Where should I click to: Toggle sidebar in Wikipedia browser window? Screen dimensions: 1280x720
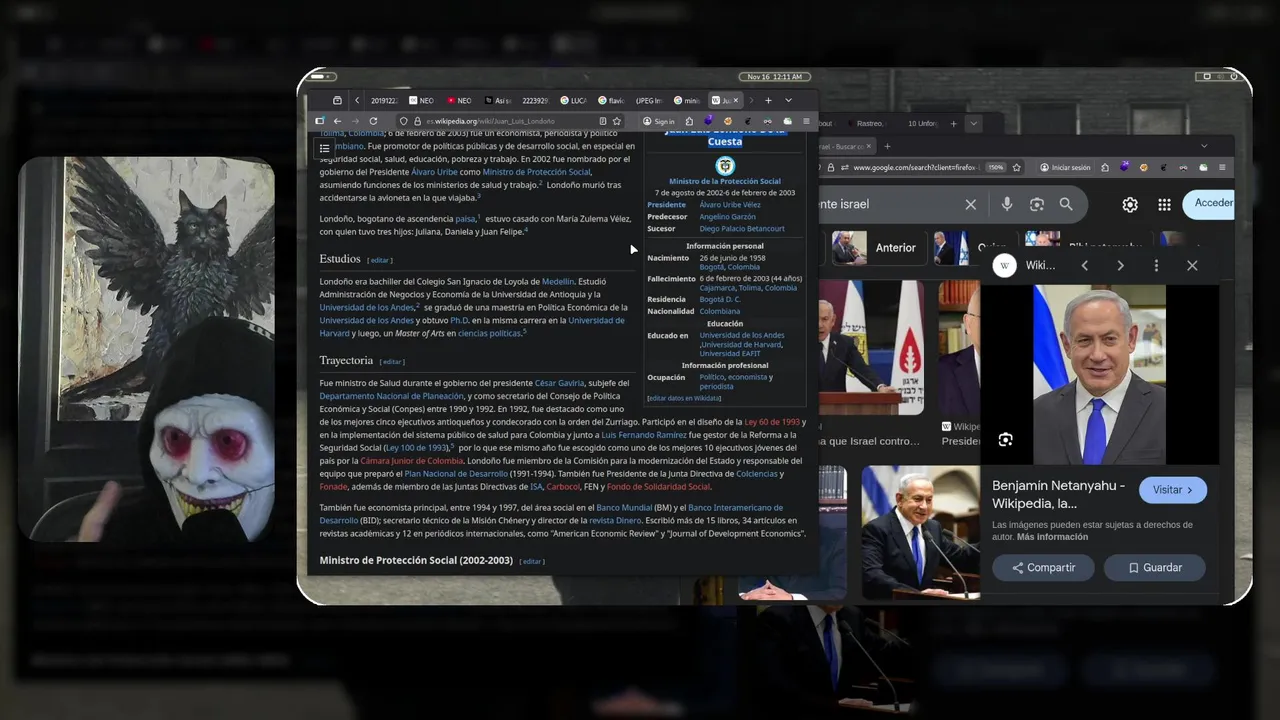319,121
